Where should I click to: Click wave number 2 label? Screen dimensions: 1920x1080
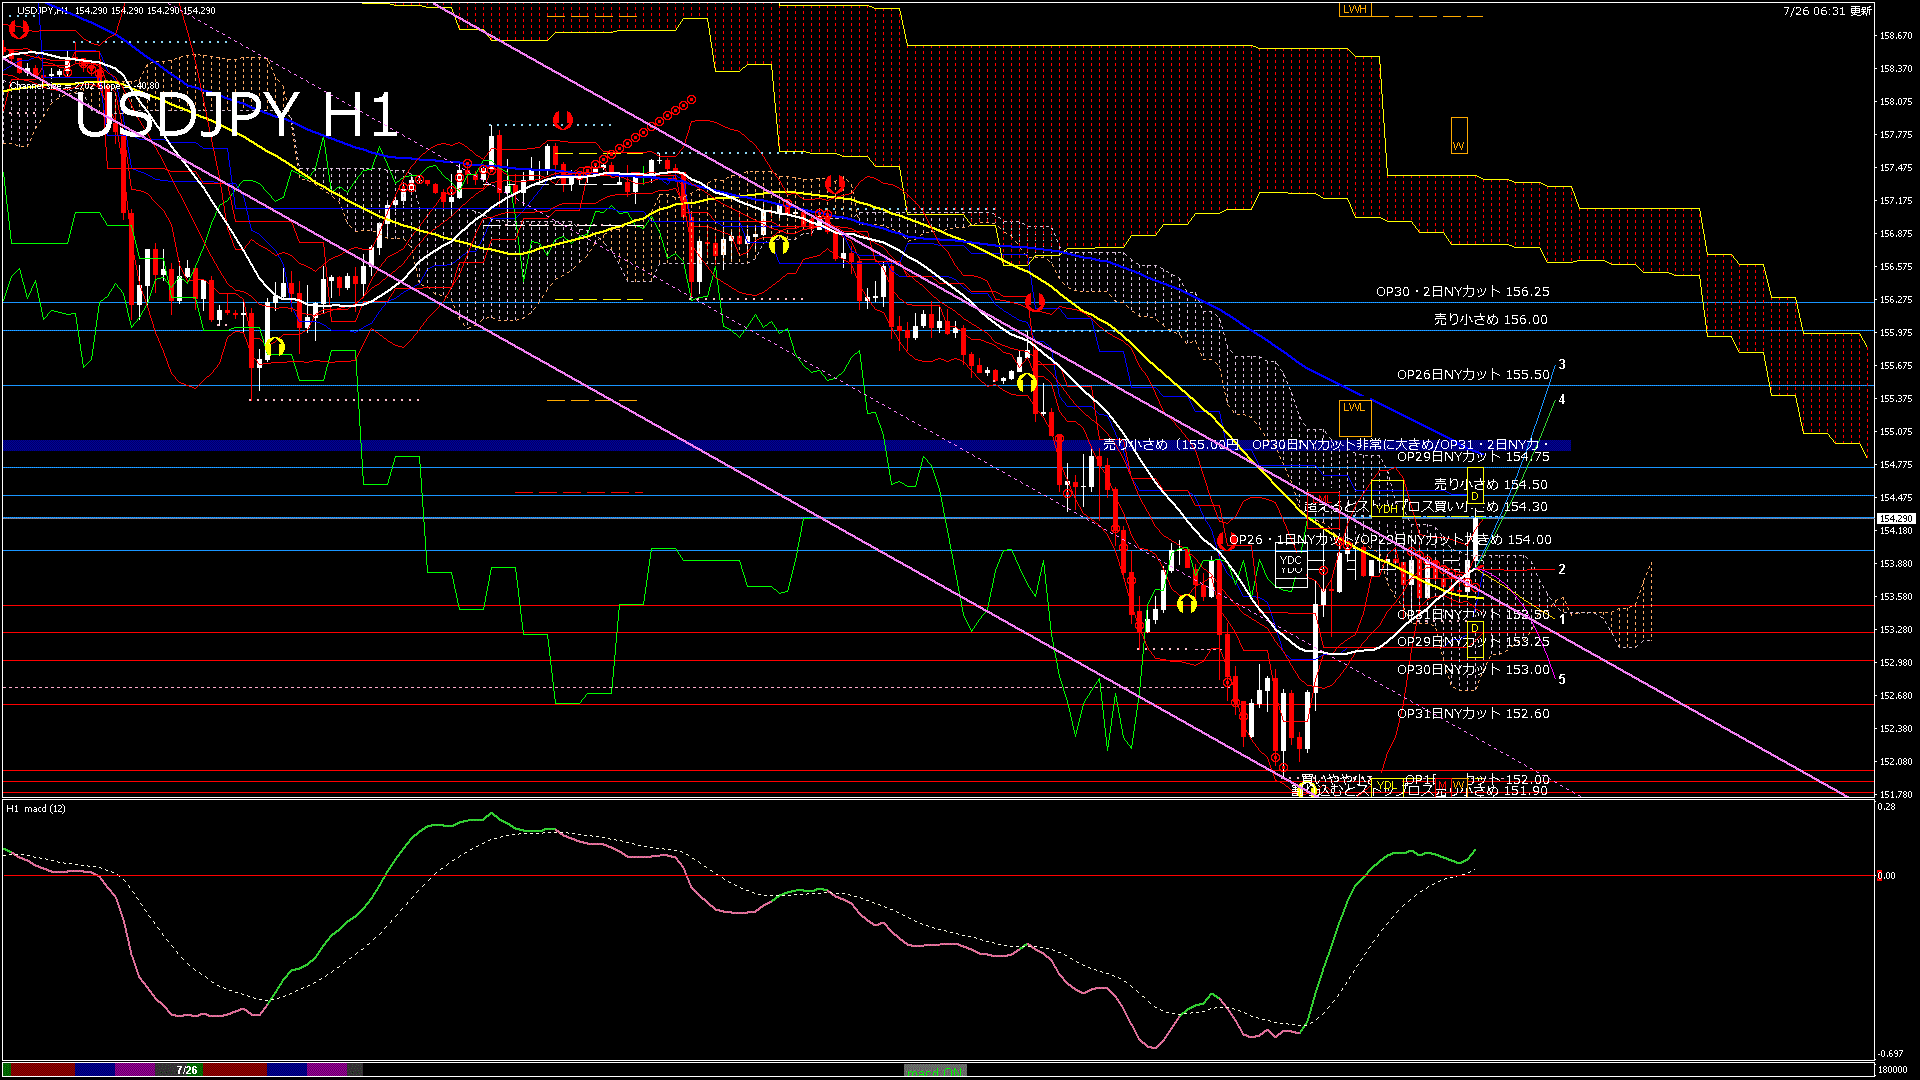coord(1562,569)
